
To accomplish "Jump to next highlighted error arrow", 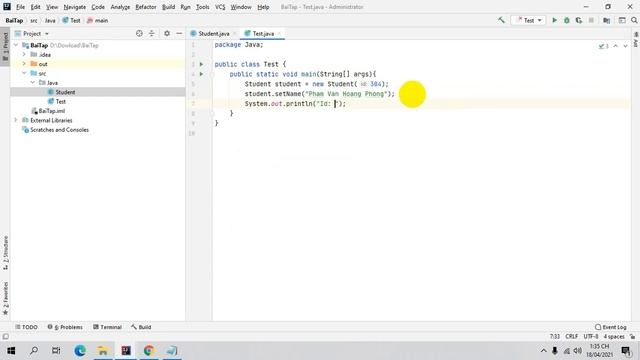I will pyautogui.click(x=625, y=46).
